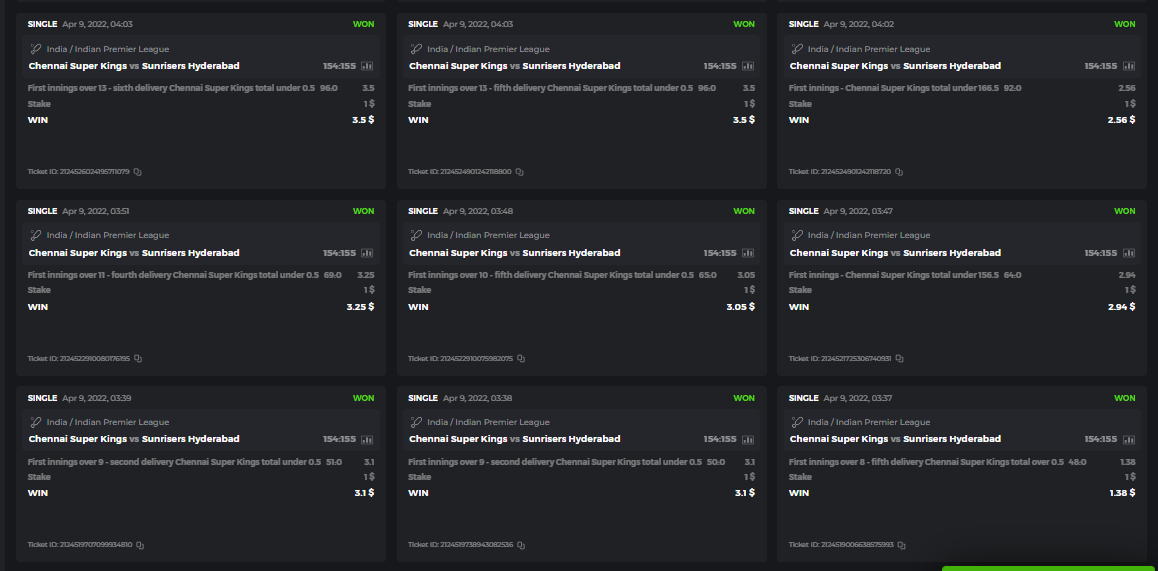The width and height of the screenshot is (1158, 571).
Task: Click WON status on the 03:48 bet
Action: [x=744, y=211]
